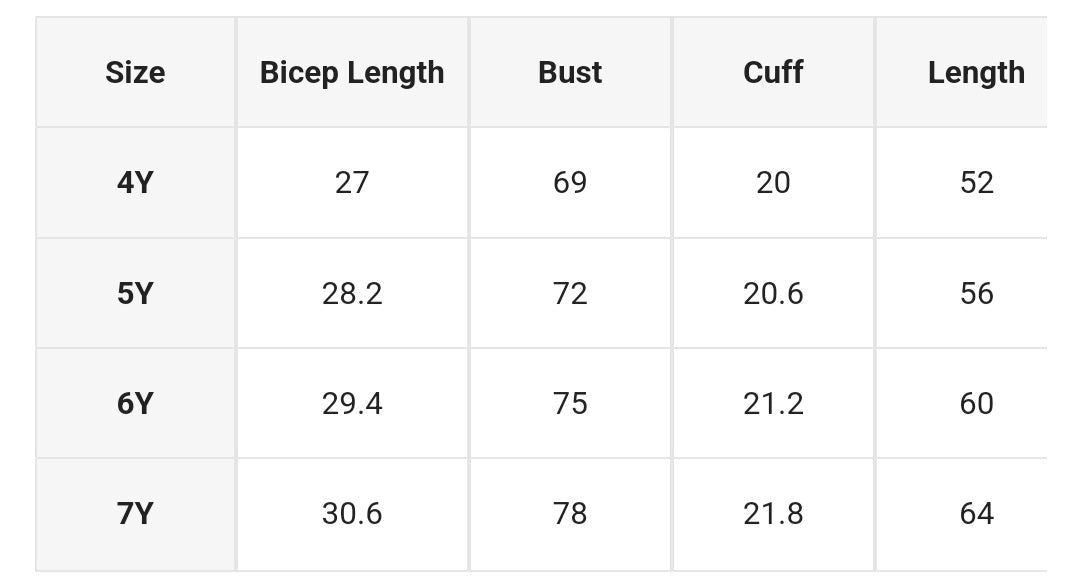Select the 6Y length value 60
Screen dimensions: 1080x585
pos(976,404)
